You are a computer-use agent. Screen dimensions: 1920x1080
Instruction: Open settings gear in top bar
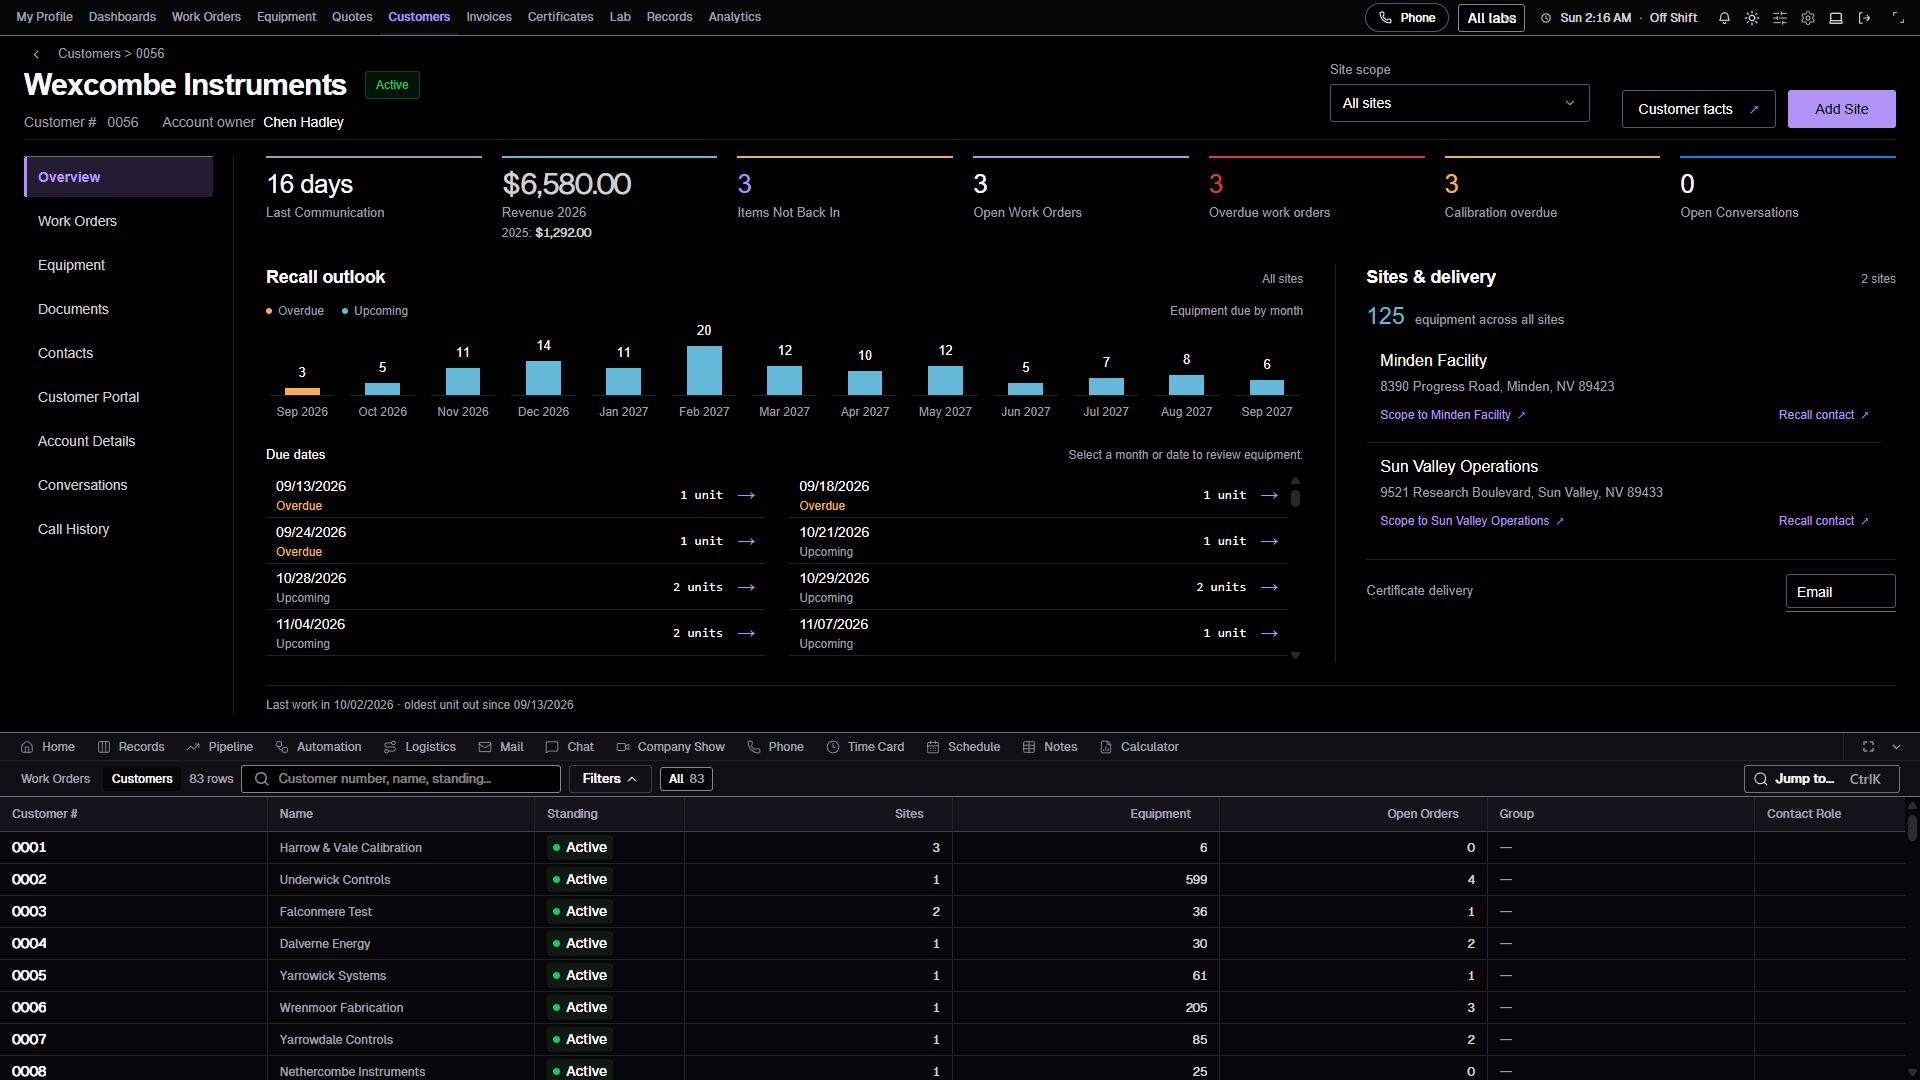pos(1808,18)
